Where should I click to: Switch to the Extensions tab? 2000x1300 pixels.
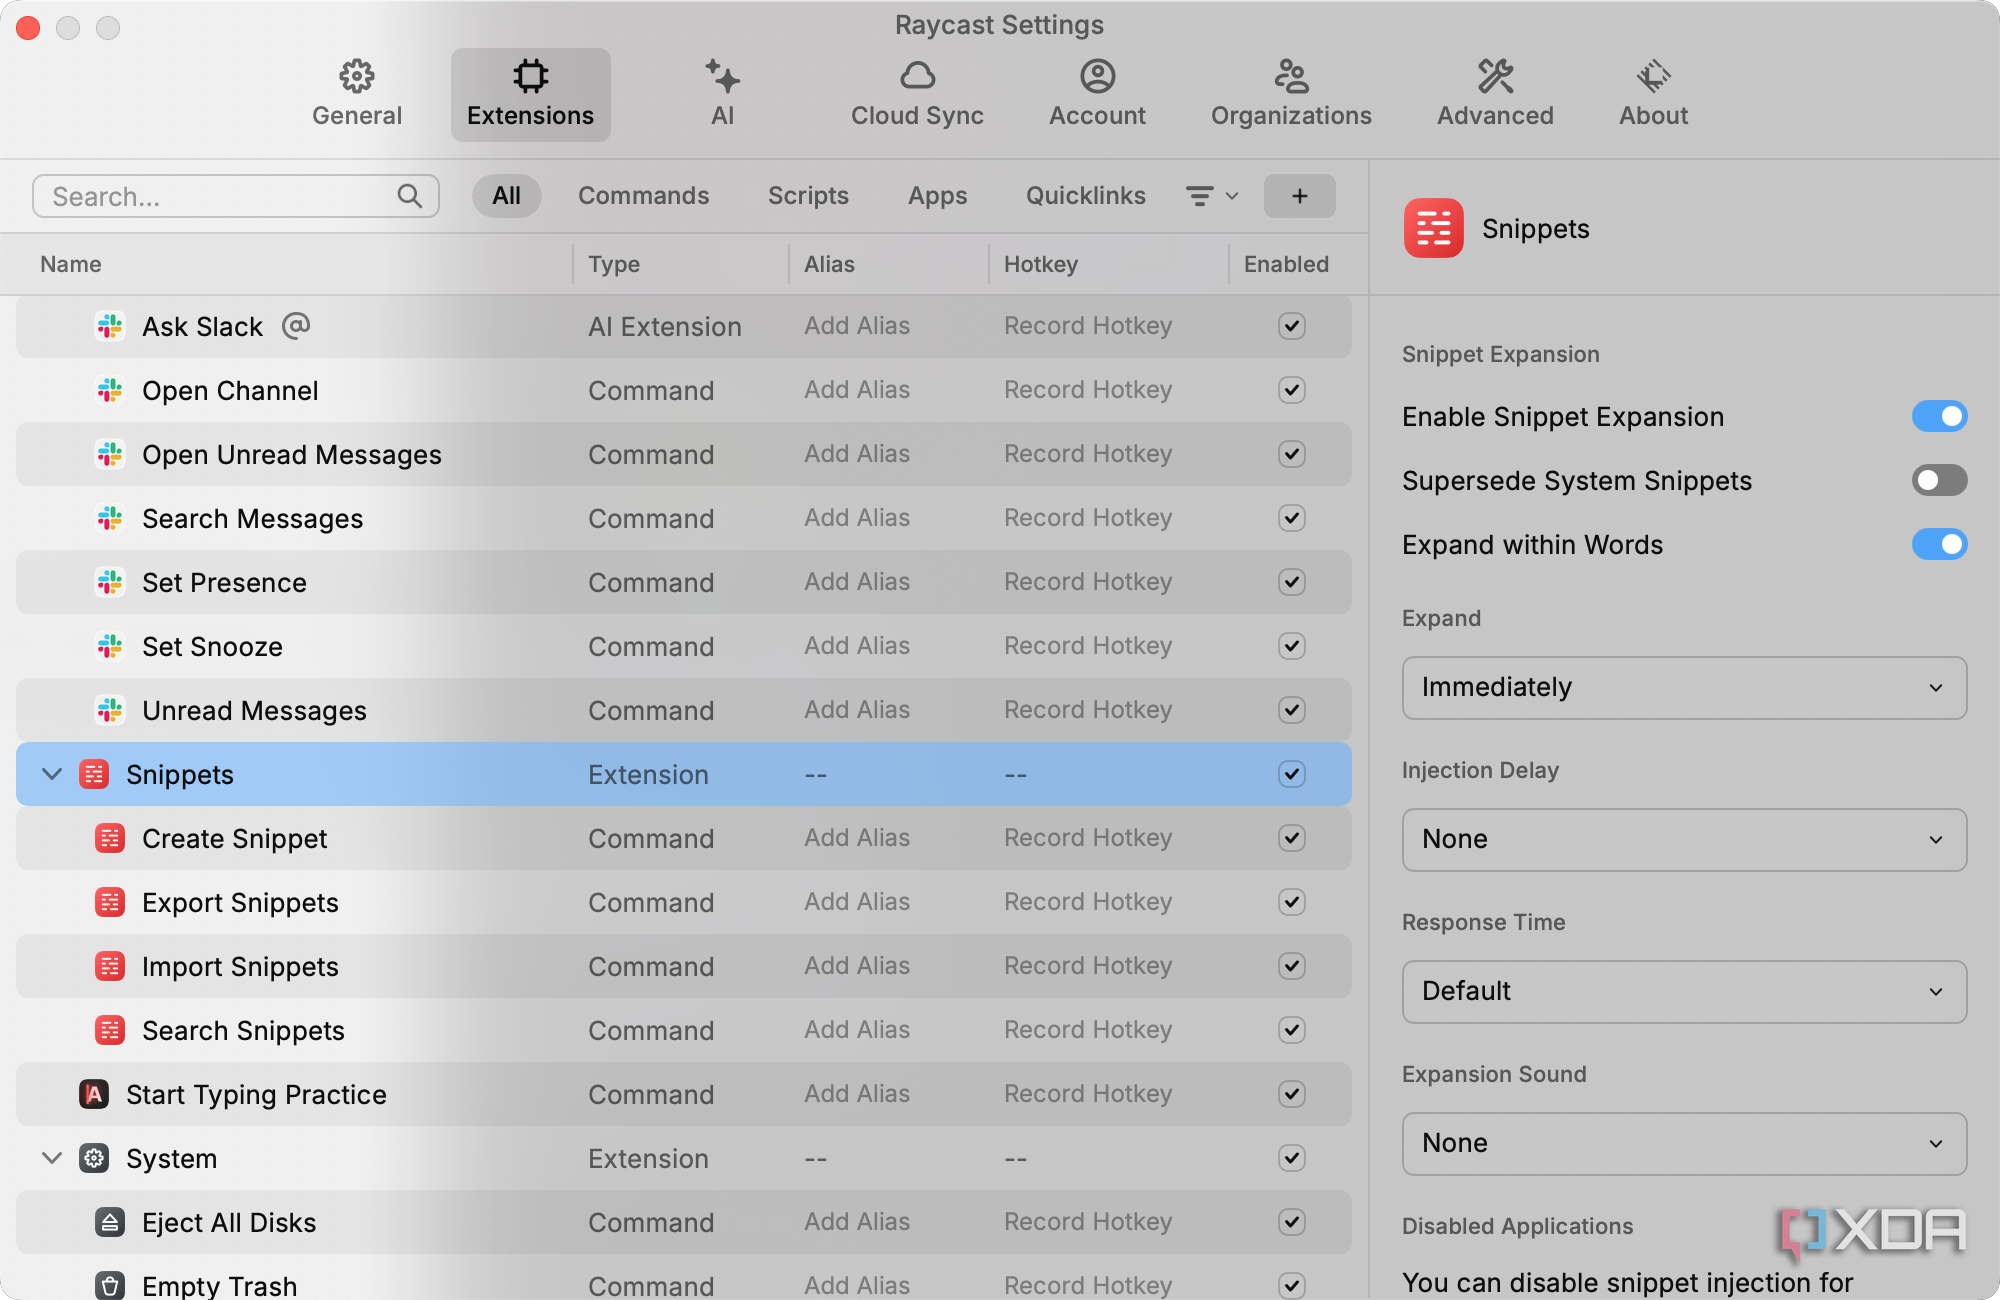(530, 95)
